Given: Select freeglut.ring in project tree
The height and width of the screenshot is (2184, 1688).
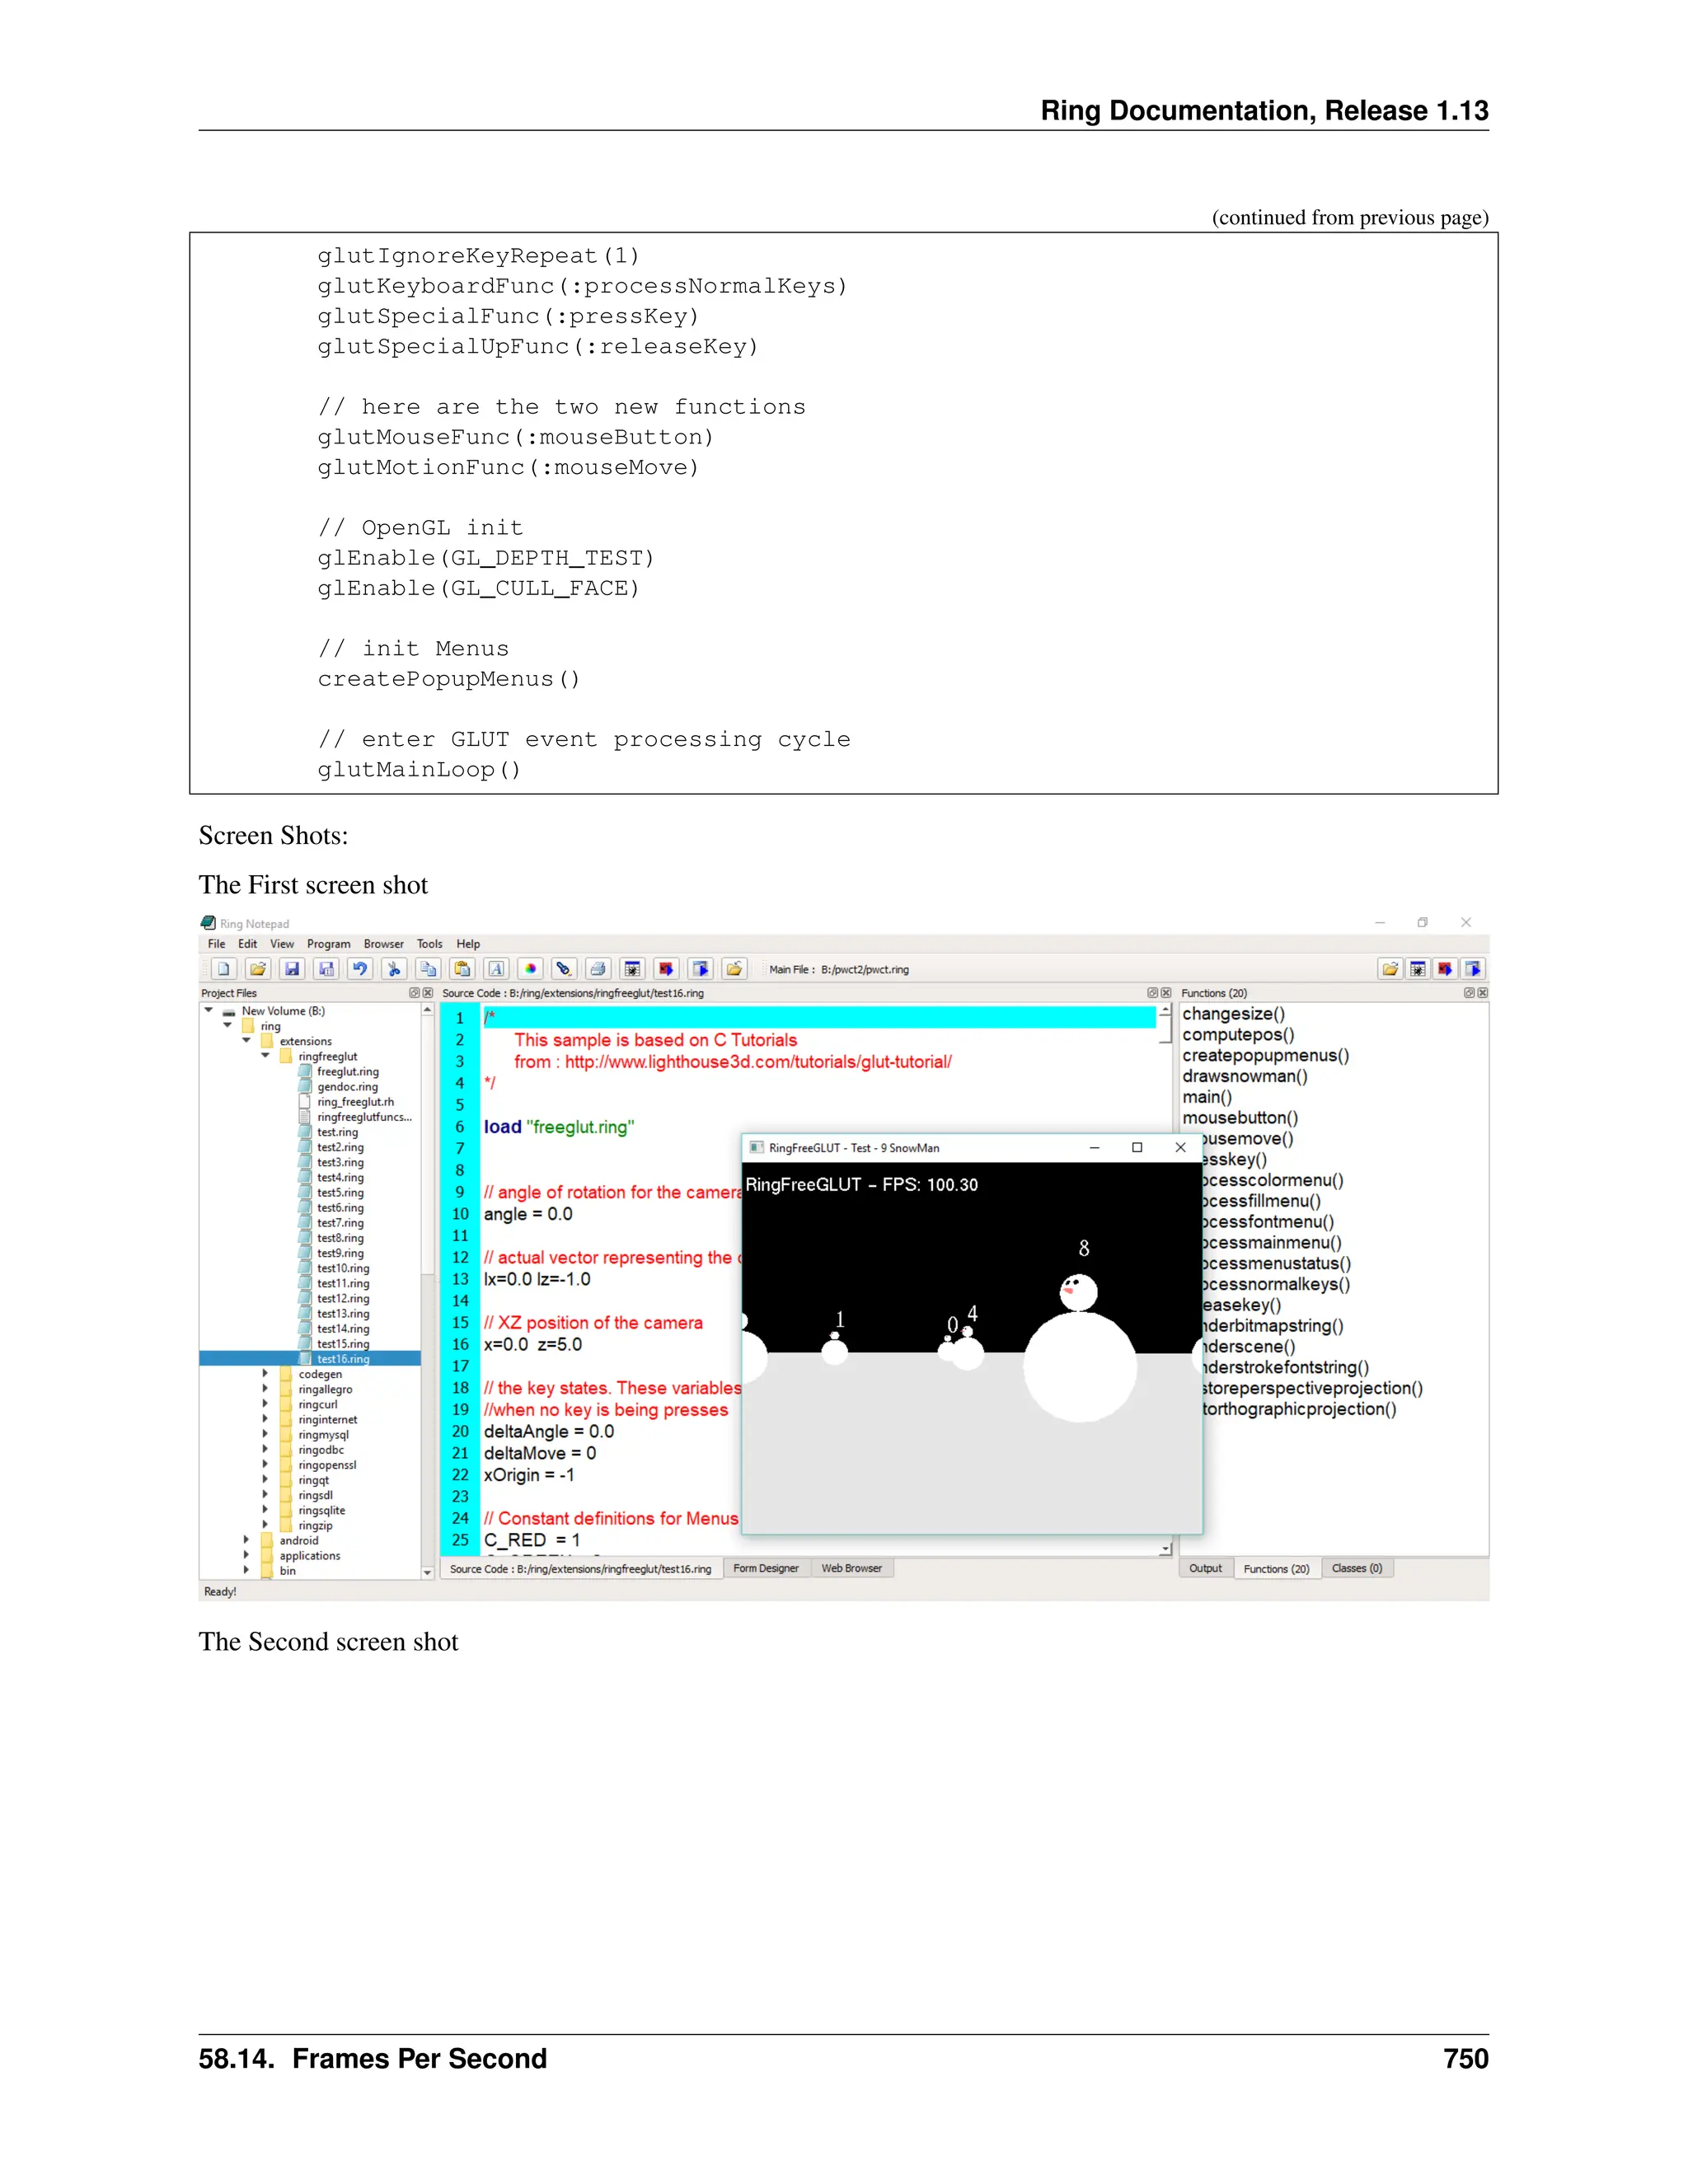Looking at the screenshot, I should tap(347, 1071).
